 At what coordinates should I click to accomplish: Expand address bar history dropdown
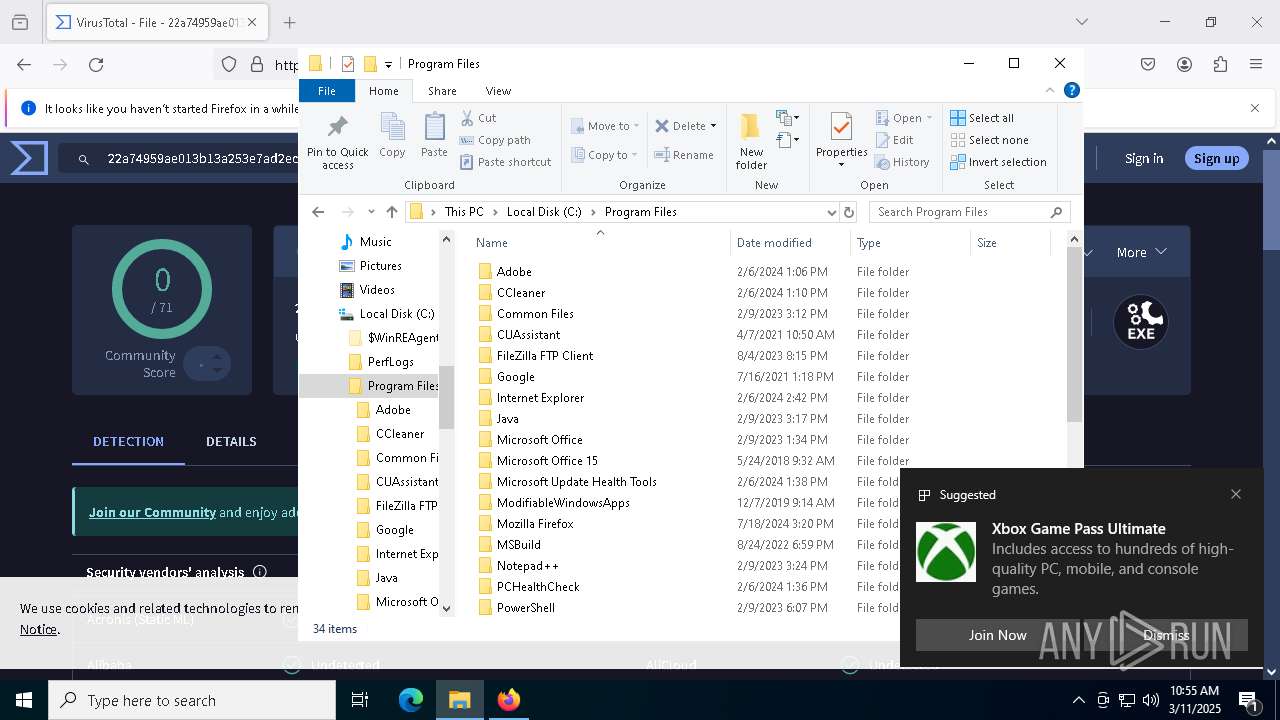coord(831,212)
